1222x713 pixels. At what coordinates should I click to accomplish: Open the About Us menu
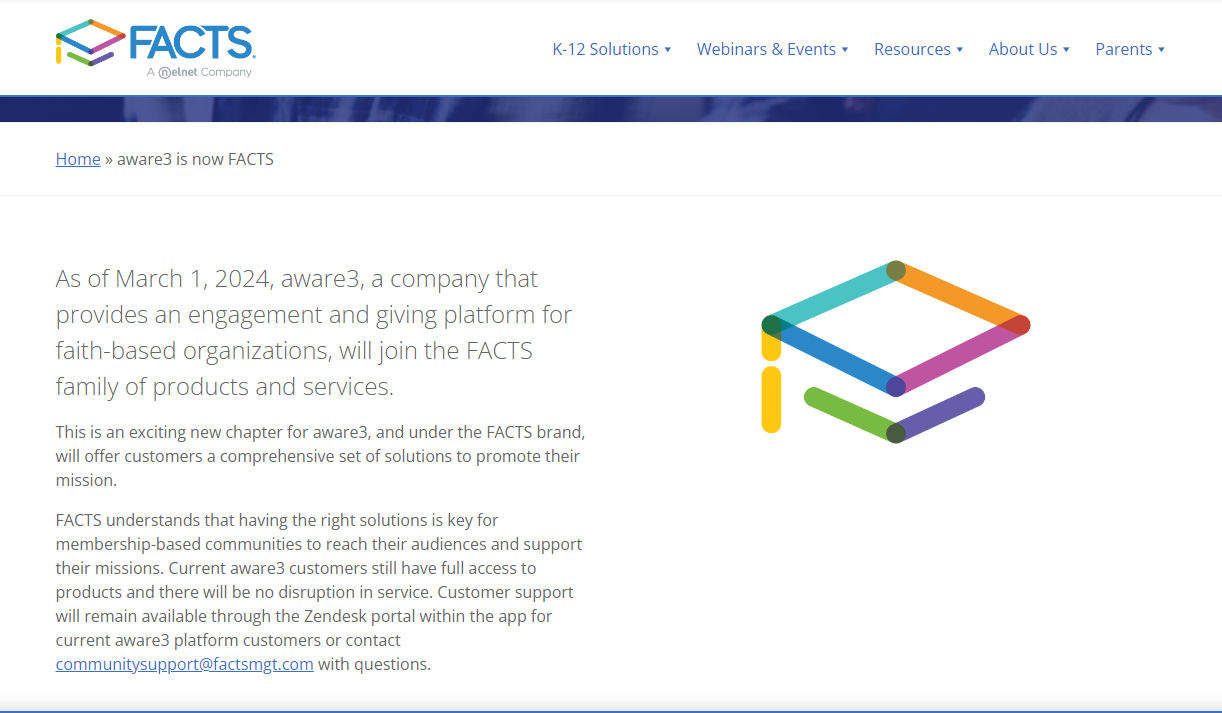pos(1022,49)
